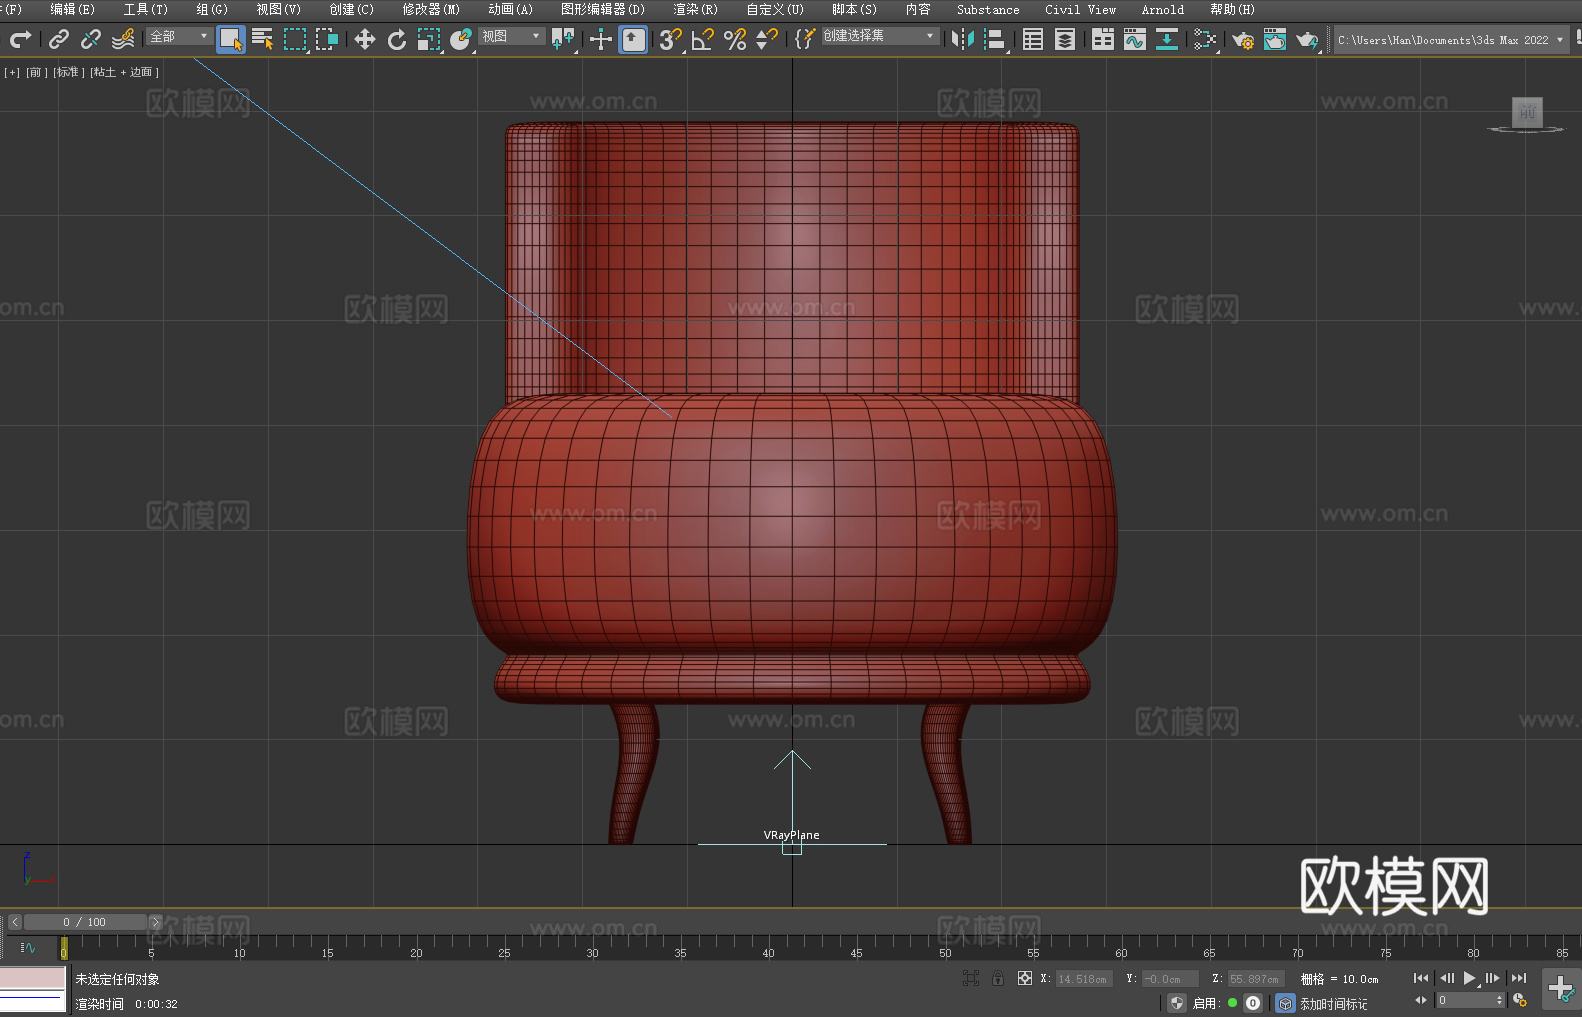1582x1017 pixels.
Task: Toggle Percent Snap
Action: 735,39
